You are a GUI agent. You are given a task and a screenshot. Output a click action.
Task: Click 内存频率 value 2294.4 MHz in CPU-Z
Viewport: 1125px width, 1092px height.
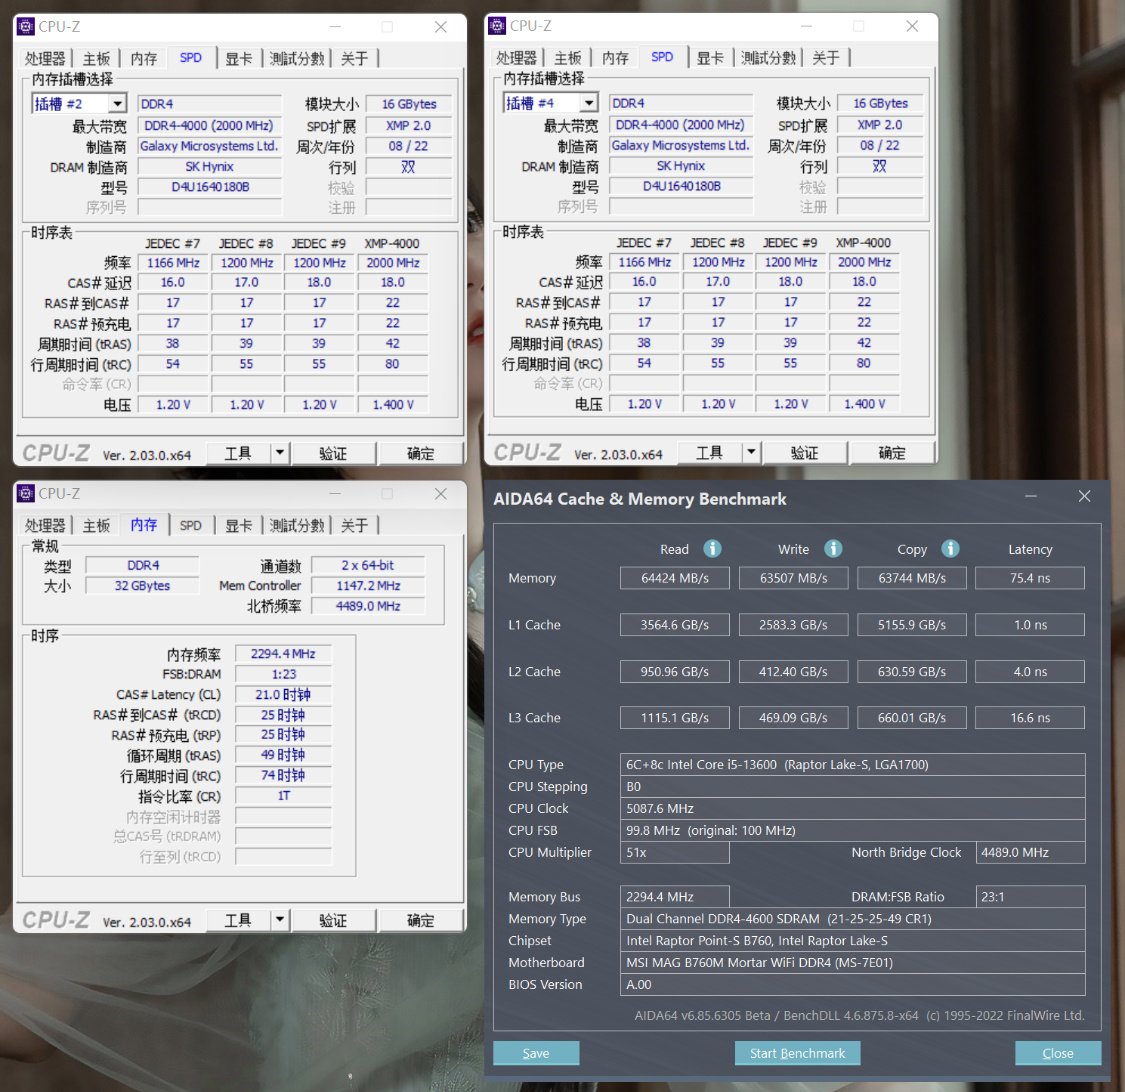tap(283, 654)
